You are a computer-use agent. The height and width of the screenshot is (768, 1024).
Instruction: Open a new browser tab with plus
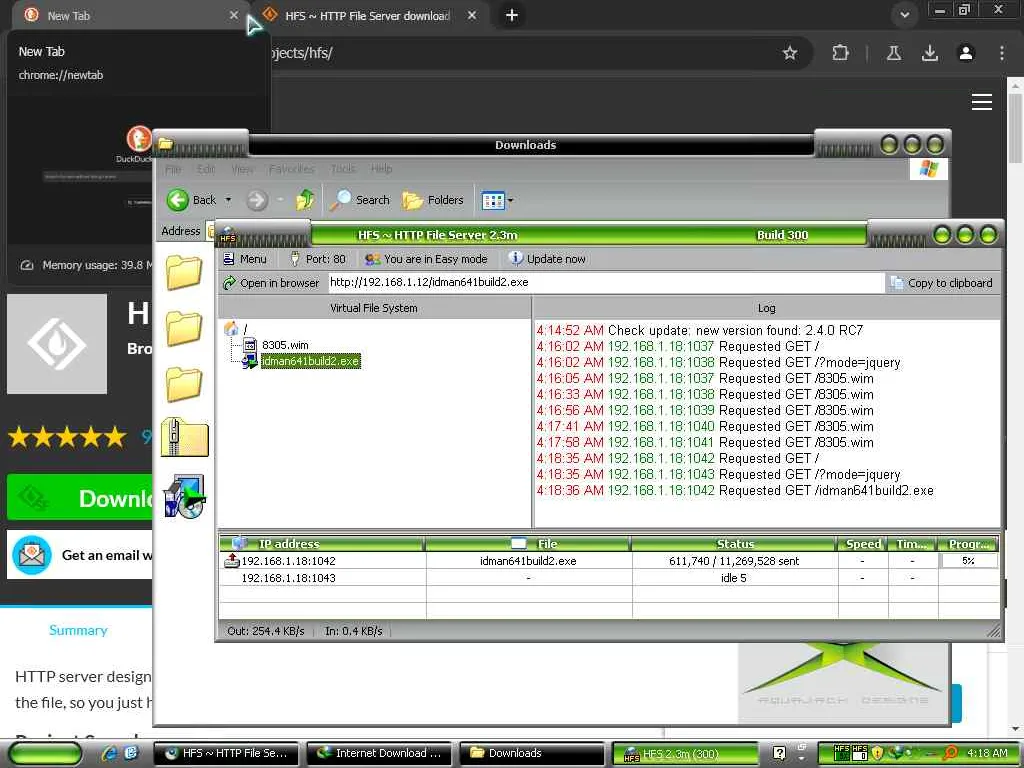[x=512, y=15]
